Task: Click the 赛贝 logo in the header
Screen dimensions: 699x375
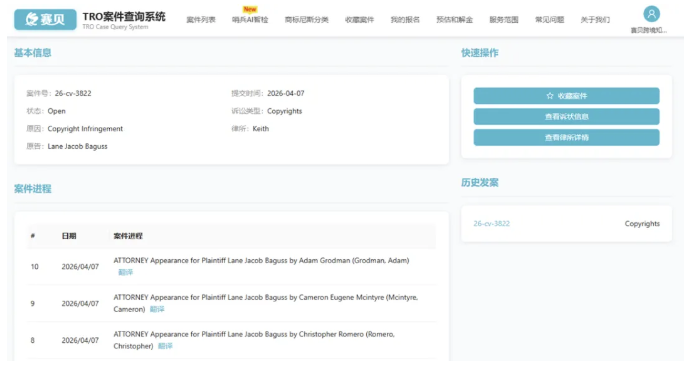Action: click(45, 19)
